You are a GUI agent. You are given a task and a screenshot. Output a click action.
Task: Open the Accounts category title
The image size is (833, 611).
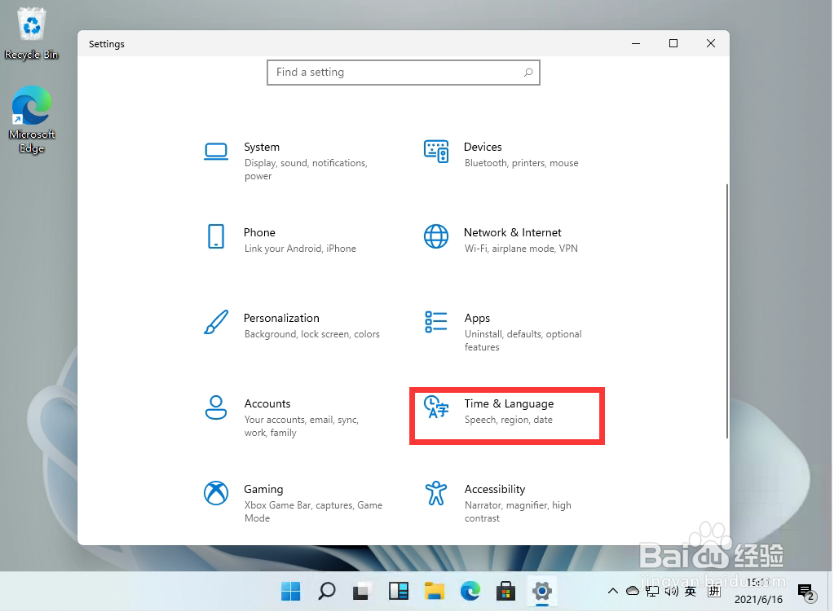tap(267, 404)
